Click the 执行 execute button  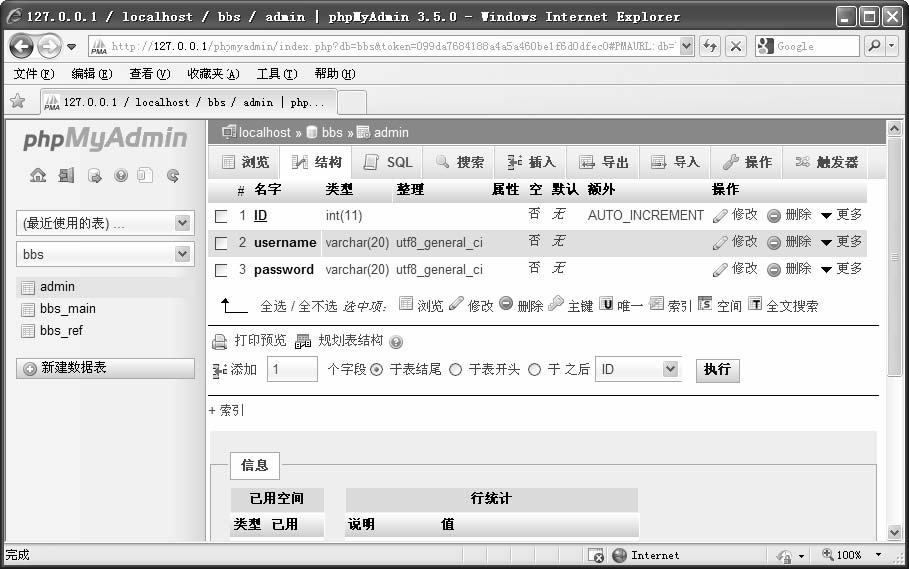(x=717, y=370)
